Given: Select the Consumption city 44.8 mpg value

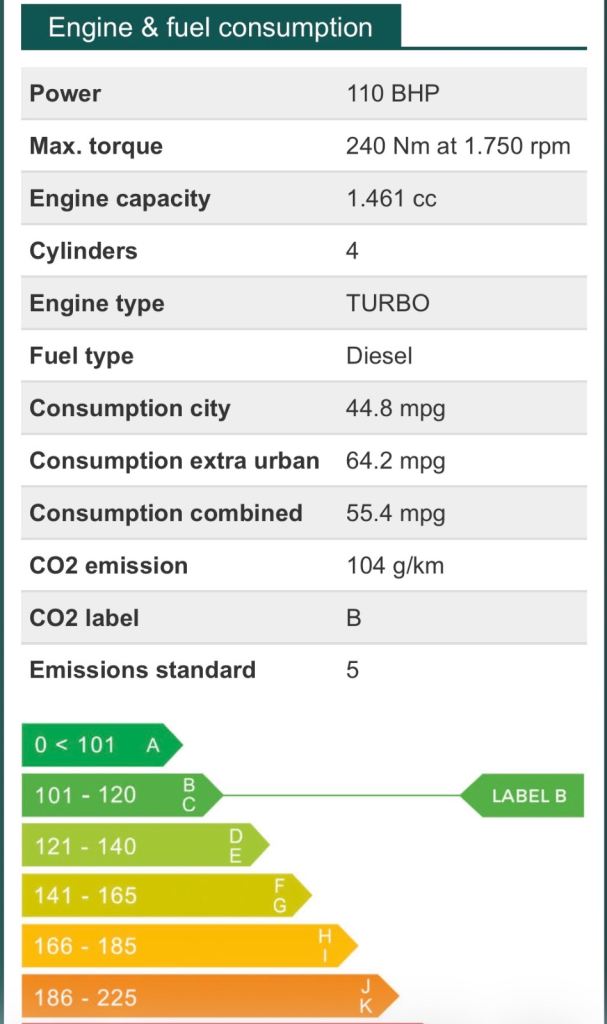Looking at the screenshot, I should [396, 409].
